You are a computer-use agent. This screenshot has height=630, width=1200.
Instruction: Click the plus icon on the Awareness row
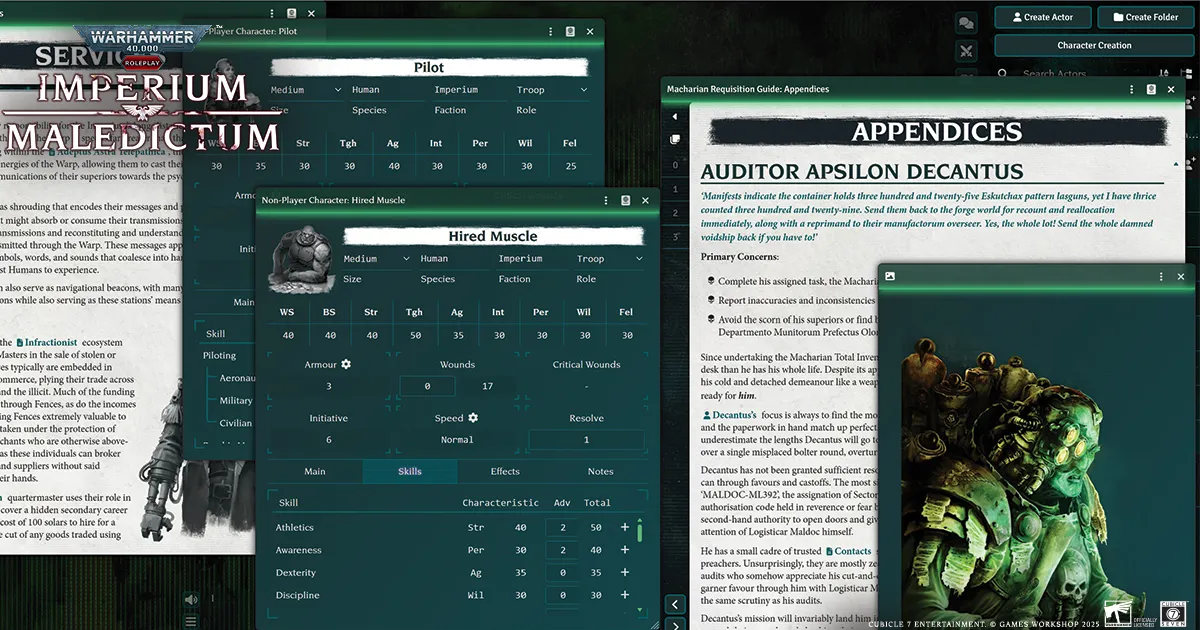pyautogui.click(x=625, y=550)
